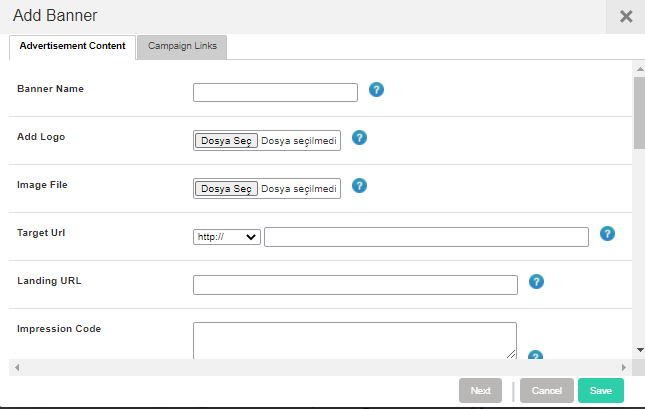Switch to the Campaign Links tab
This screenshot has height=409, width=645.
pos(182,47)
